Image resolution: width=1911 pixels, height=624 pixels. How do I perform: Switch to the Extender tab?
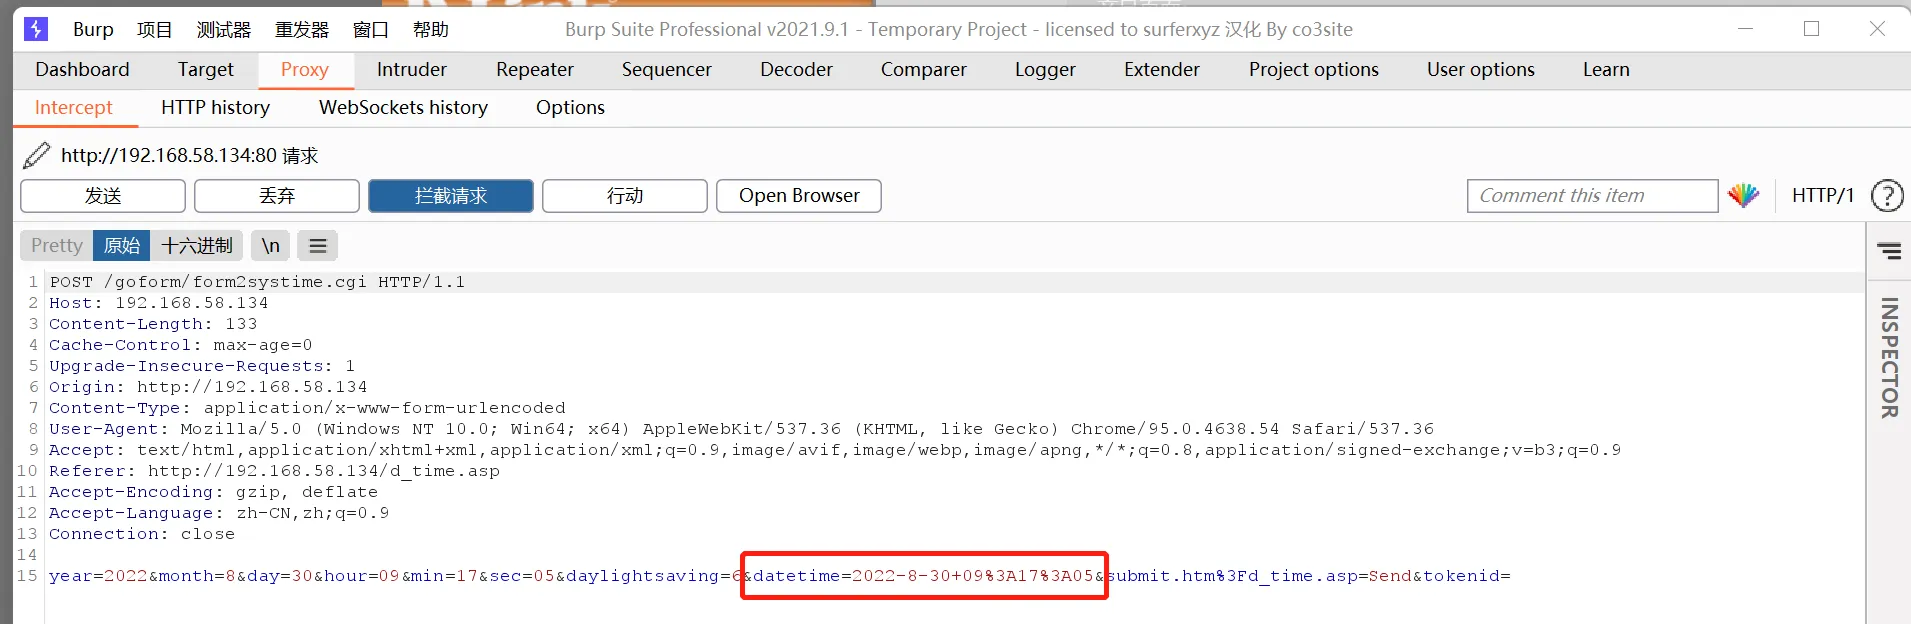tap(1161, 70)
